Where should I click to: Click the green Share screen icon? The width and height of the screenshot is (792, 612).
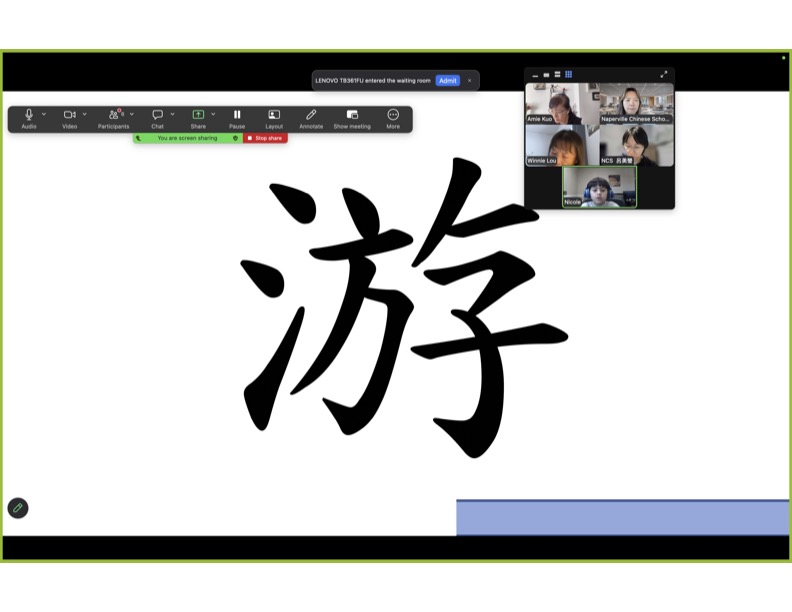tap(198, 115)
